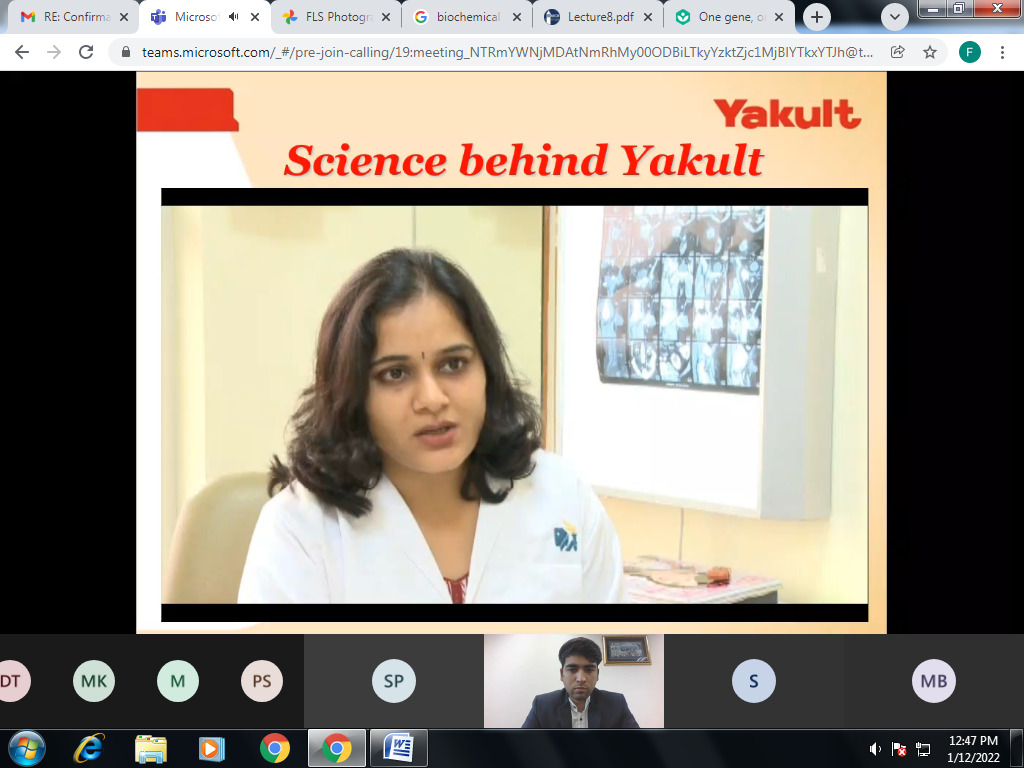Close the RE: Confirma Gmail tab
1024x768 pixels.
(x=124, y=17)
